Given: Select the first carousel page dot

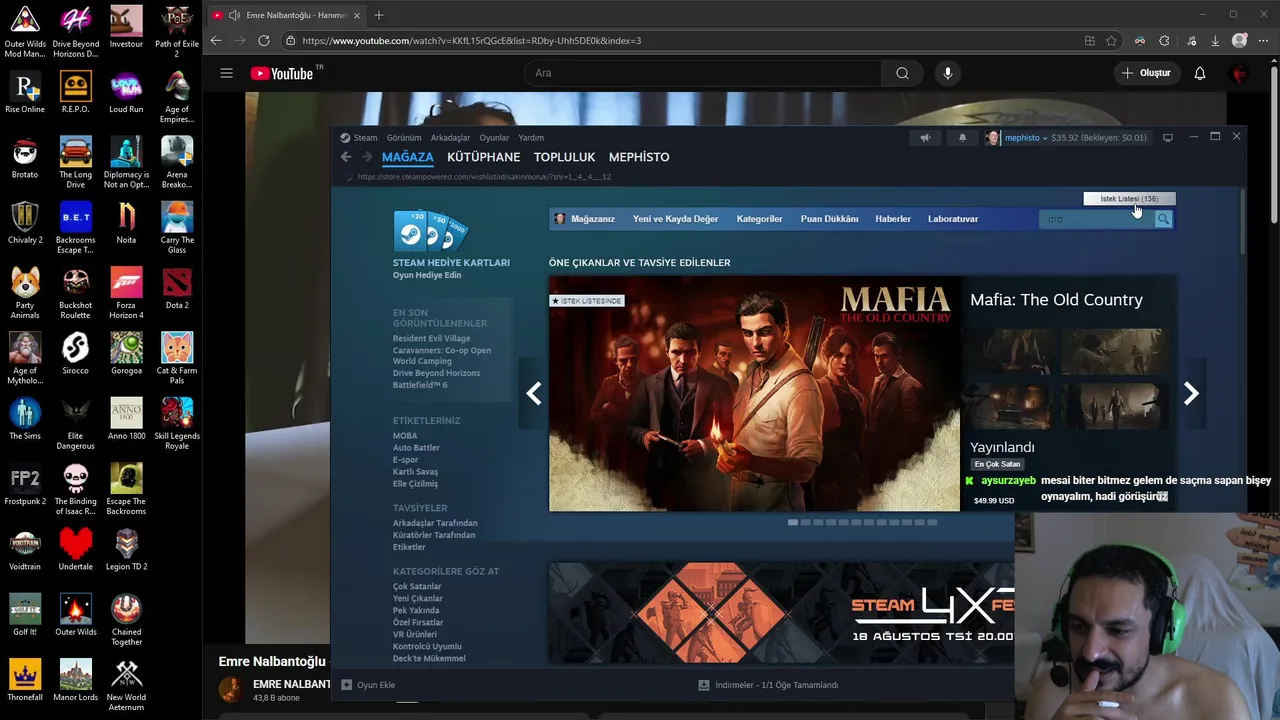Looking at the screenshot, I should tap(793, 522).
